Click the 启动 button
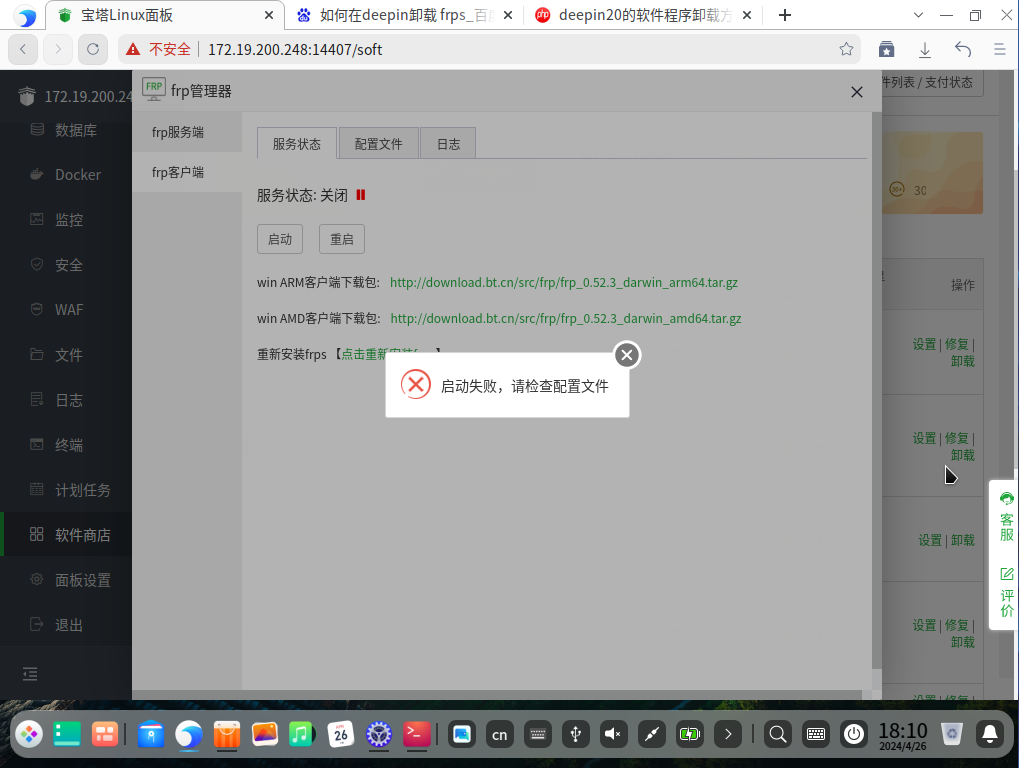The image size is (1019, 768). coord(280,239)
